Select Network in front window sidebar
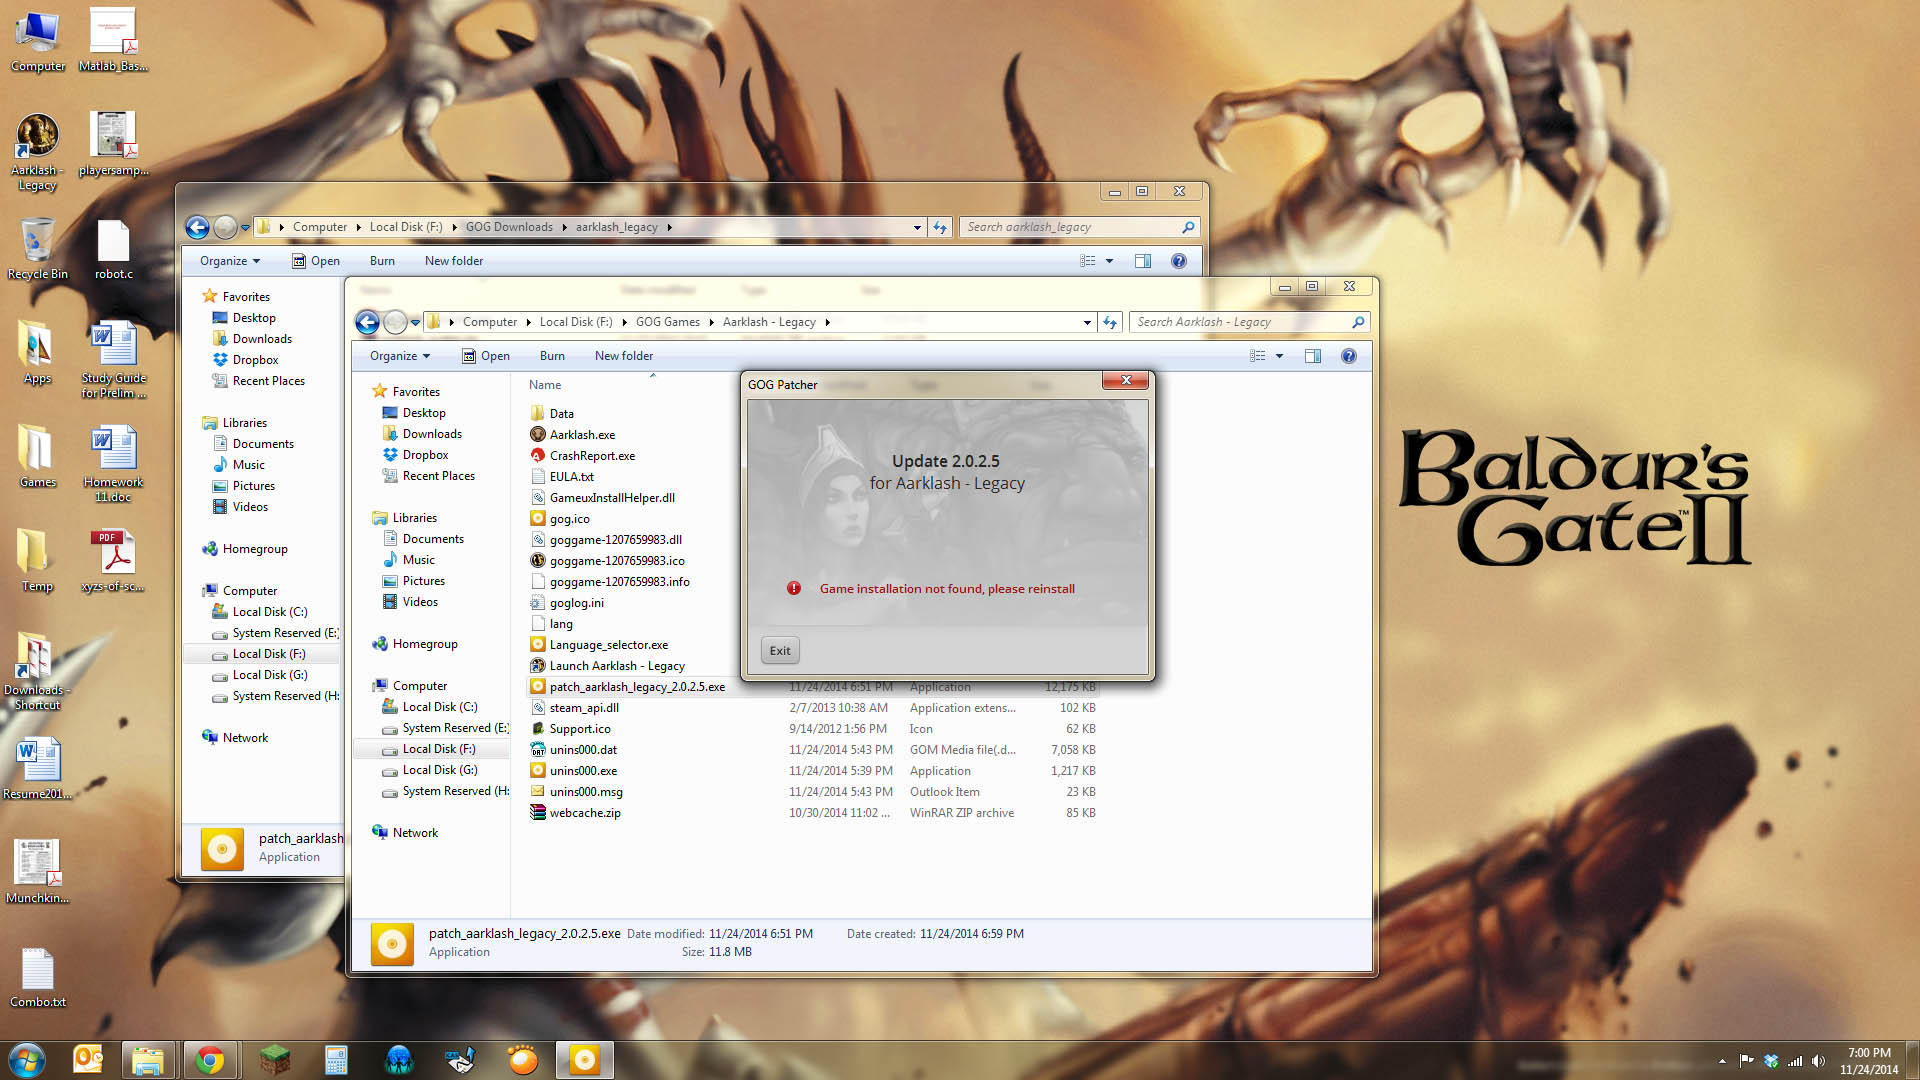1920x1080 pixels. [x=415, y=833]
